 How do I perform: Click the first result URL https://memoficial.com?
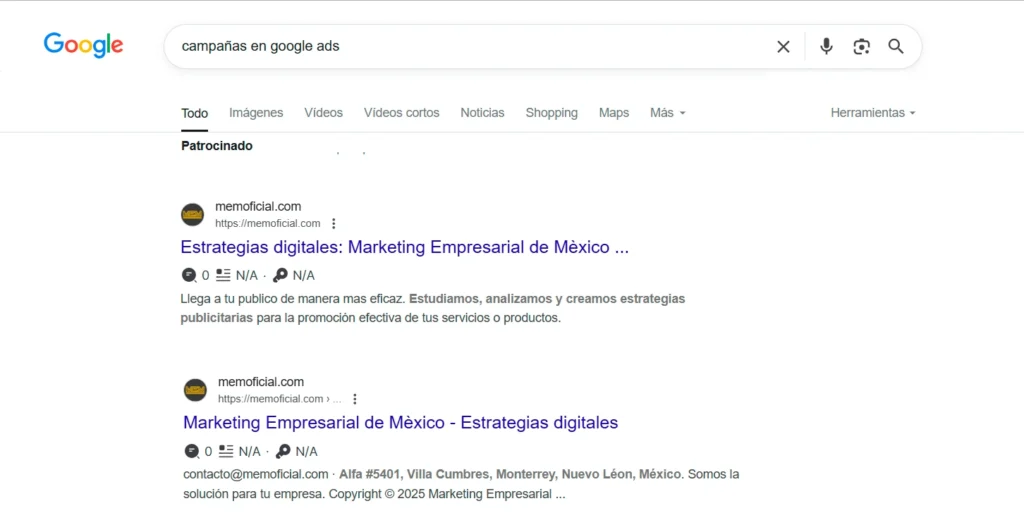[x=268, y=223]
